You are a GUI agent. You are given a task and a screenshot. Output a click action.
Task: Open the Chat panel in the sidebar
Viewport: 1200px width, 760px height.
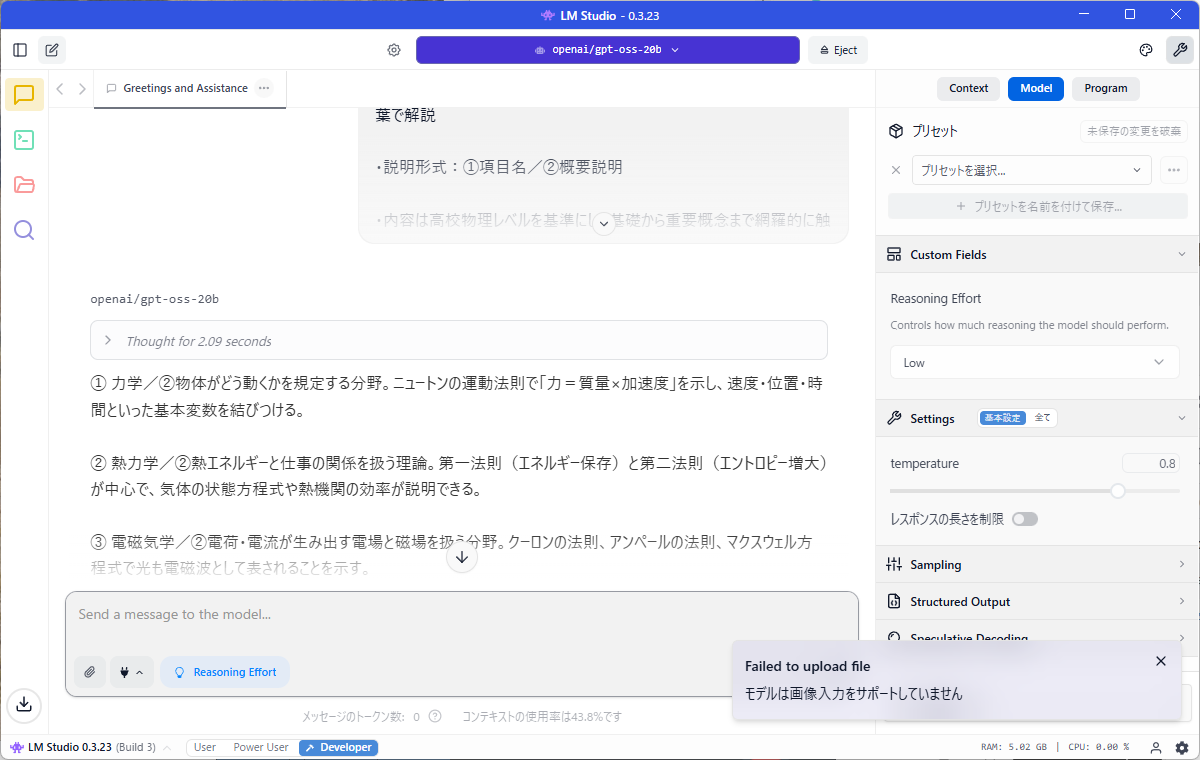23,94
